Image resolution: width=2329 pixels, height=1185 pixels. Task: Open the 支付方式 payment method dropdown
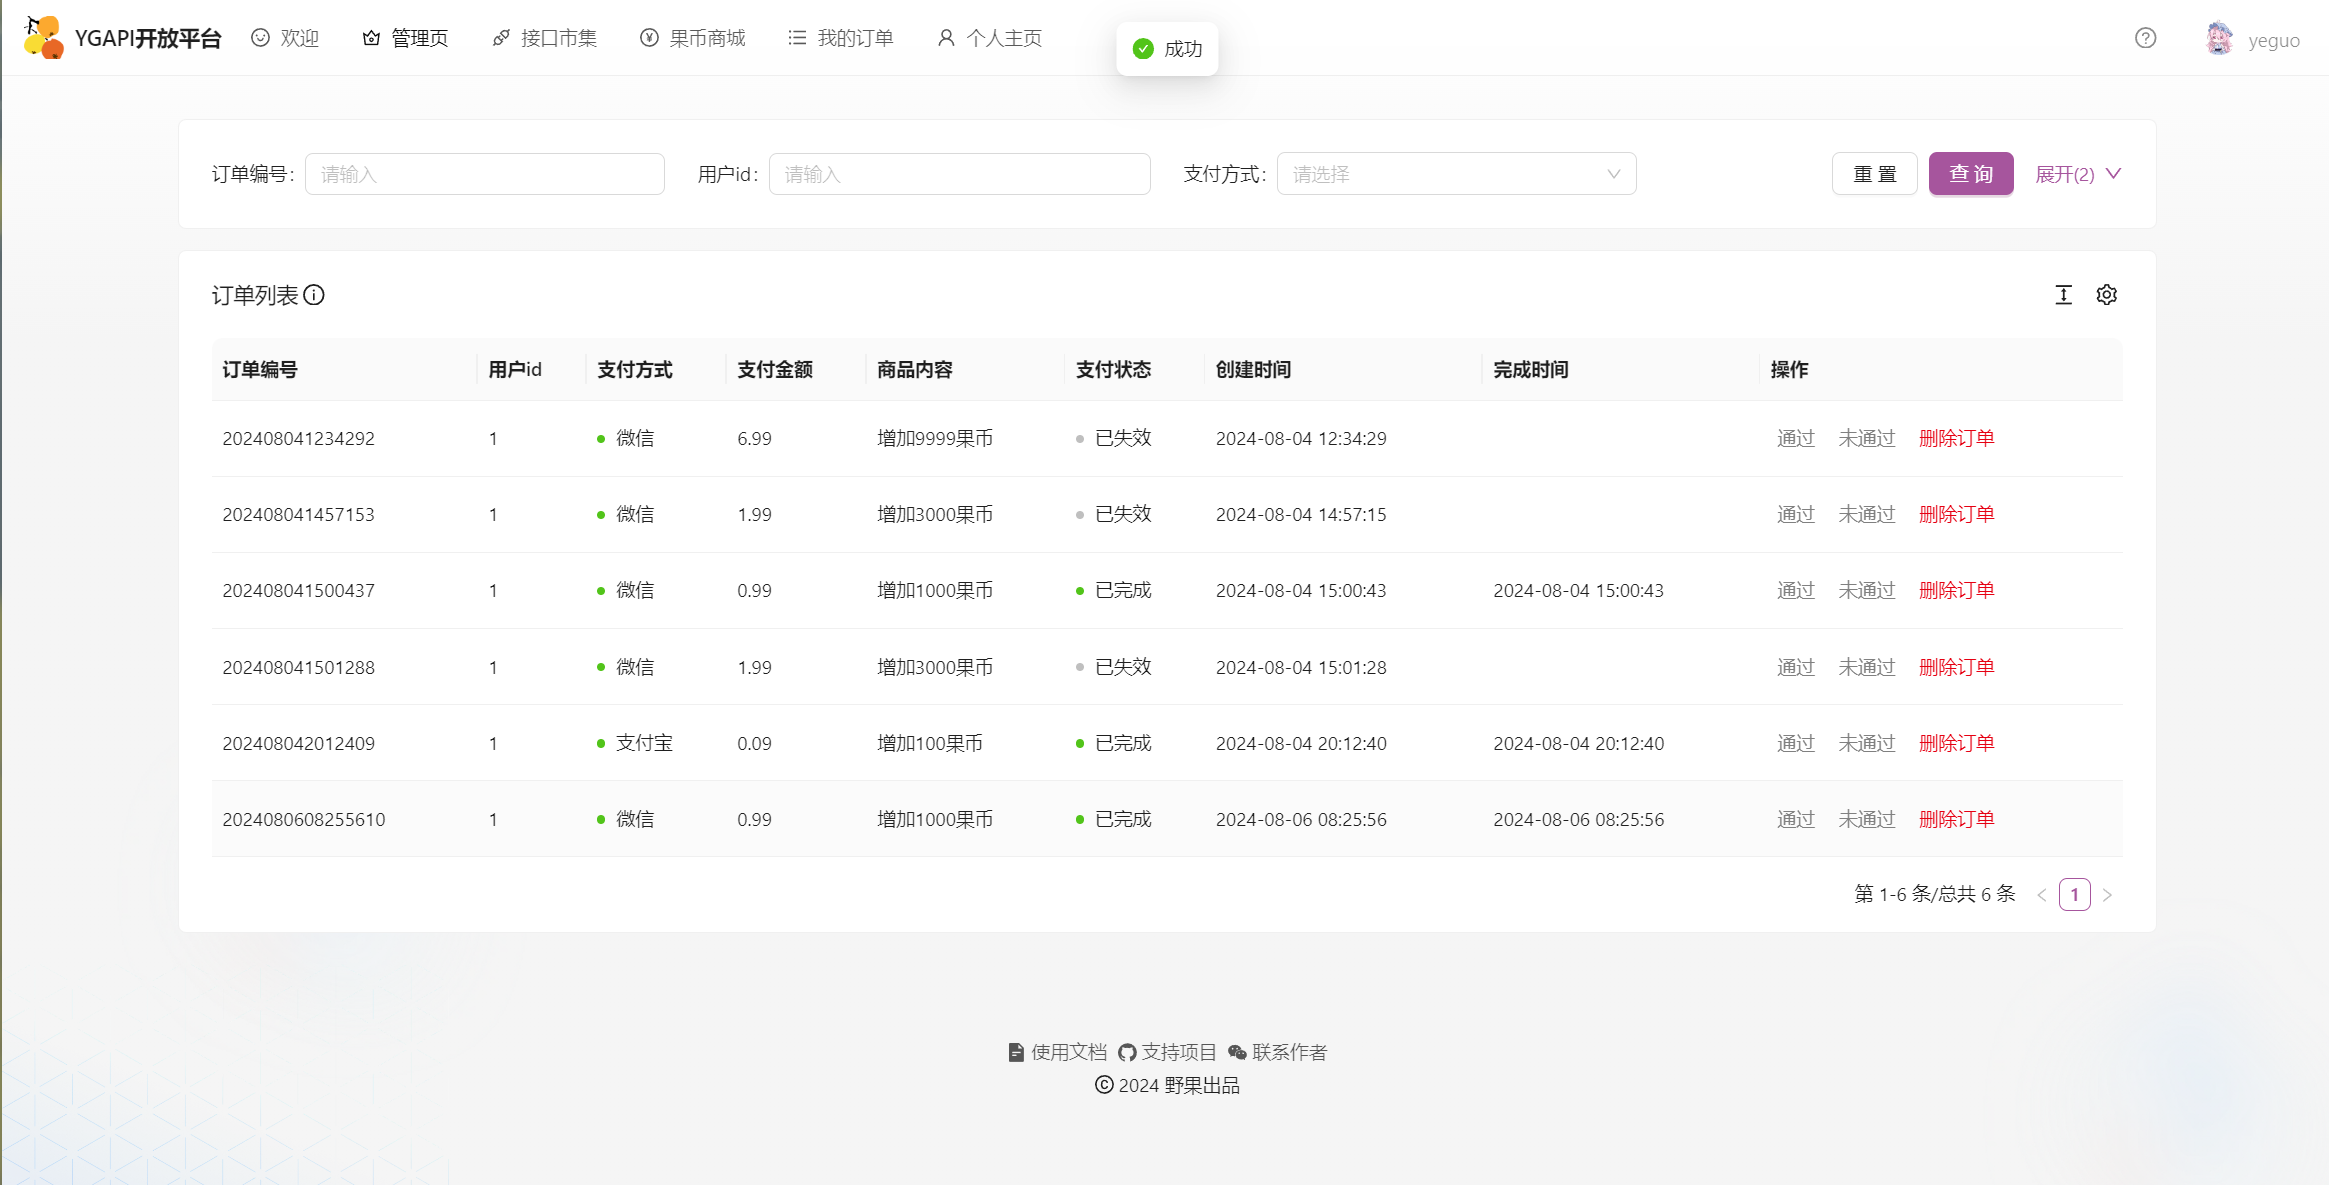(x=1456, y=173)
